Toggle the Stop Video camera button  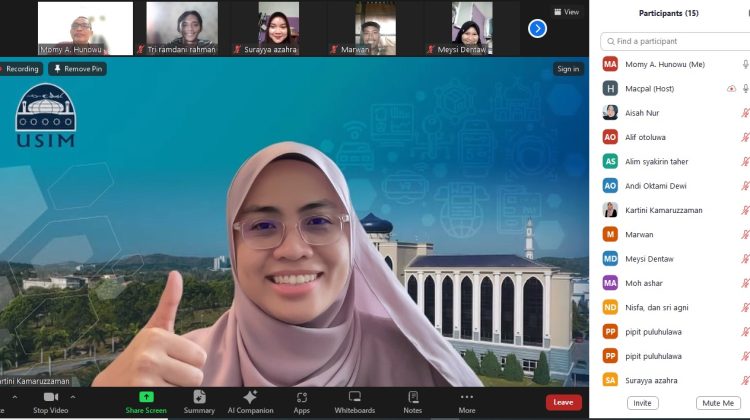coord(50,397)
